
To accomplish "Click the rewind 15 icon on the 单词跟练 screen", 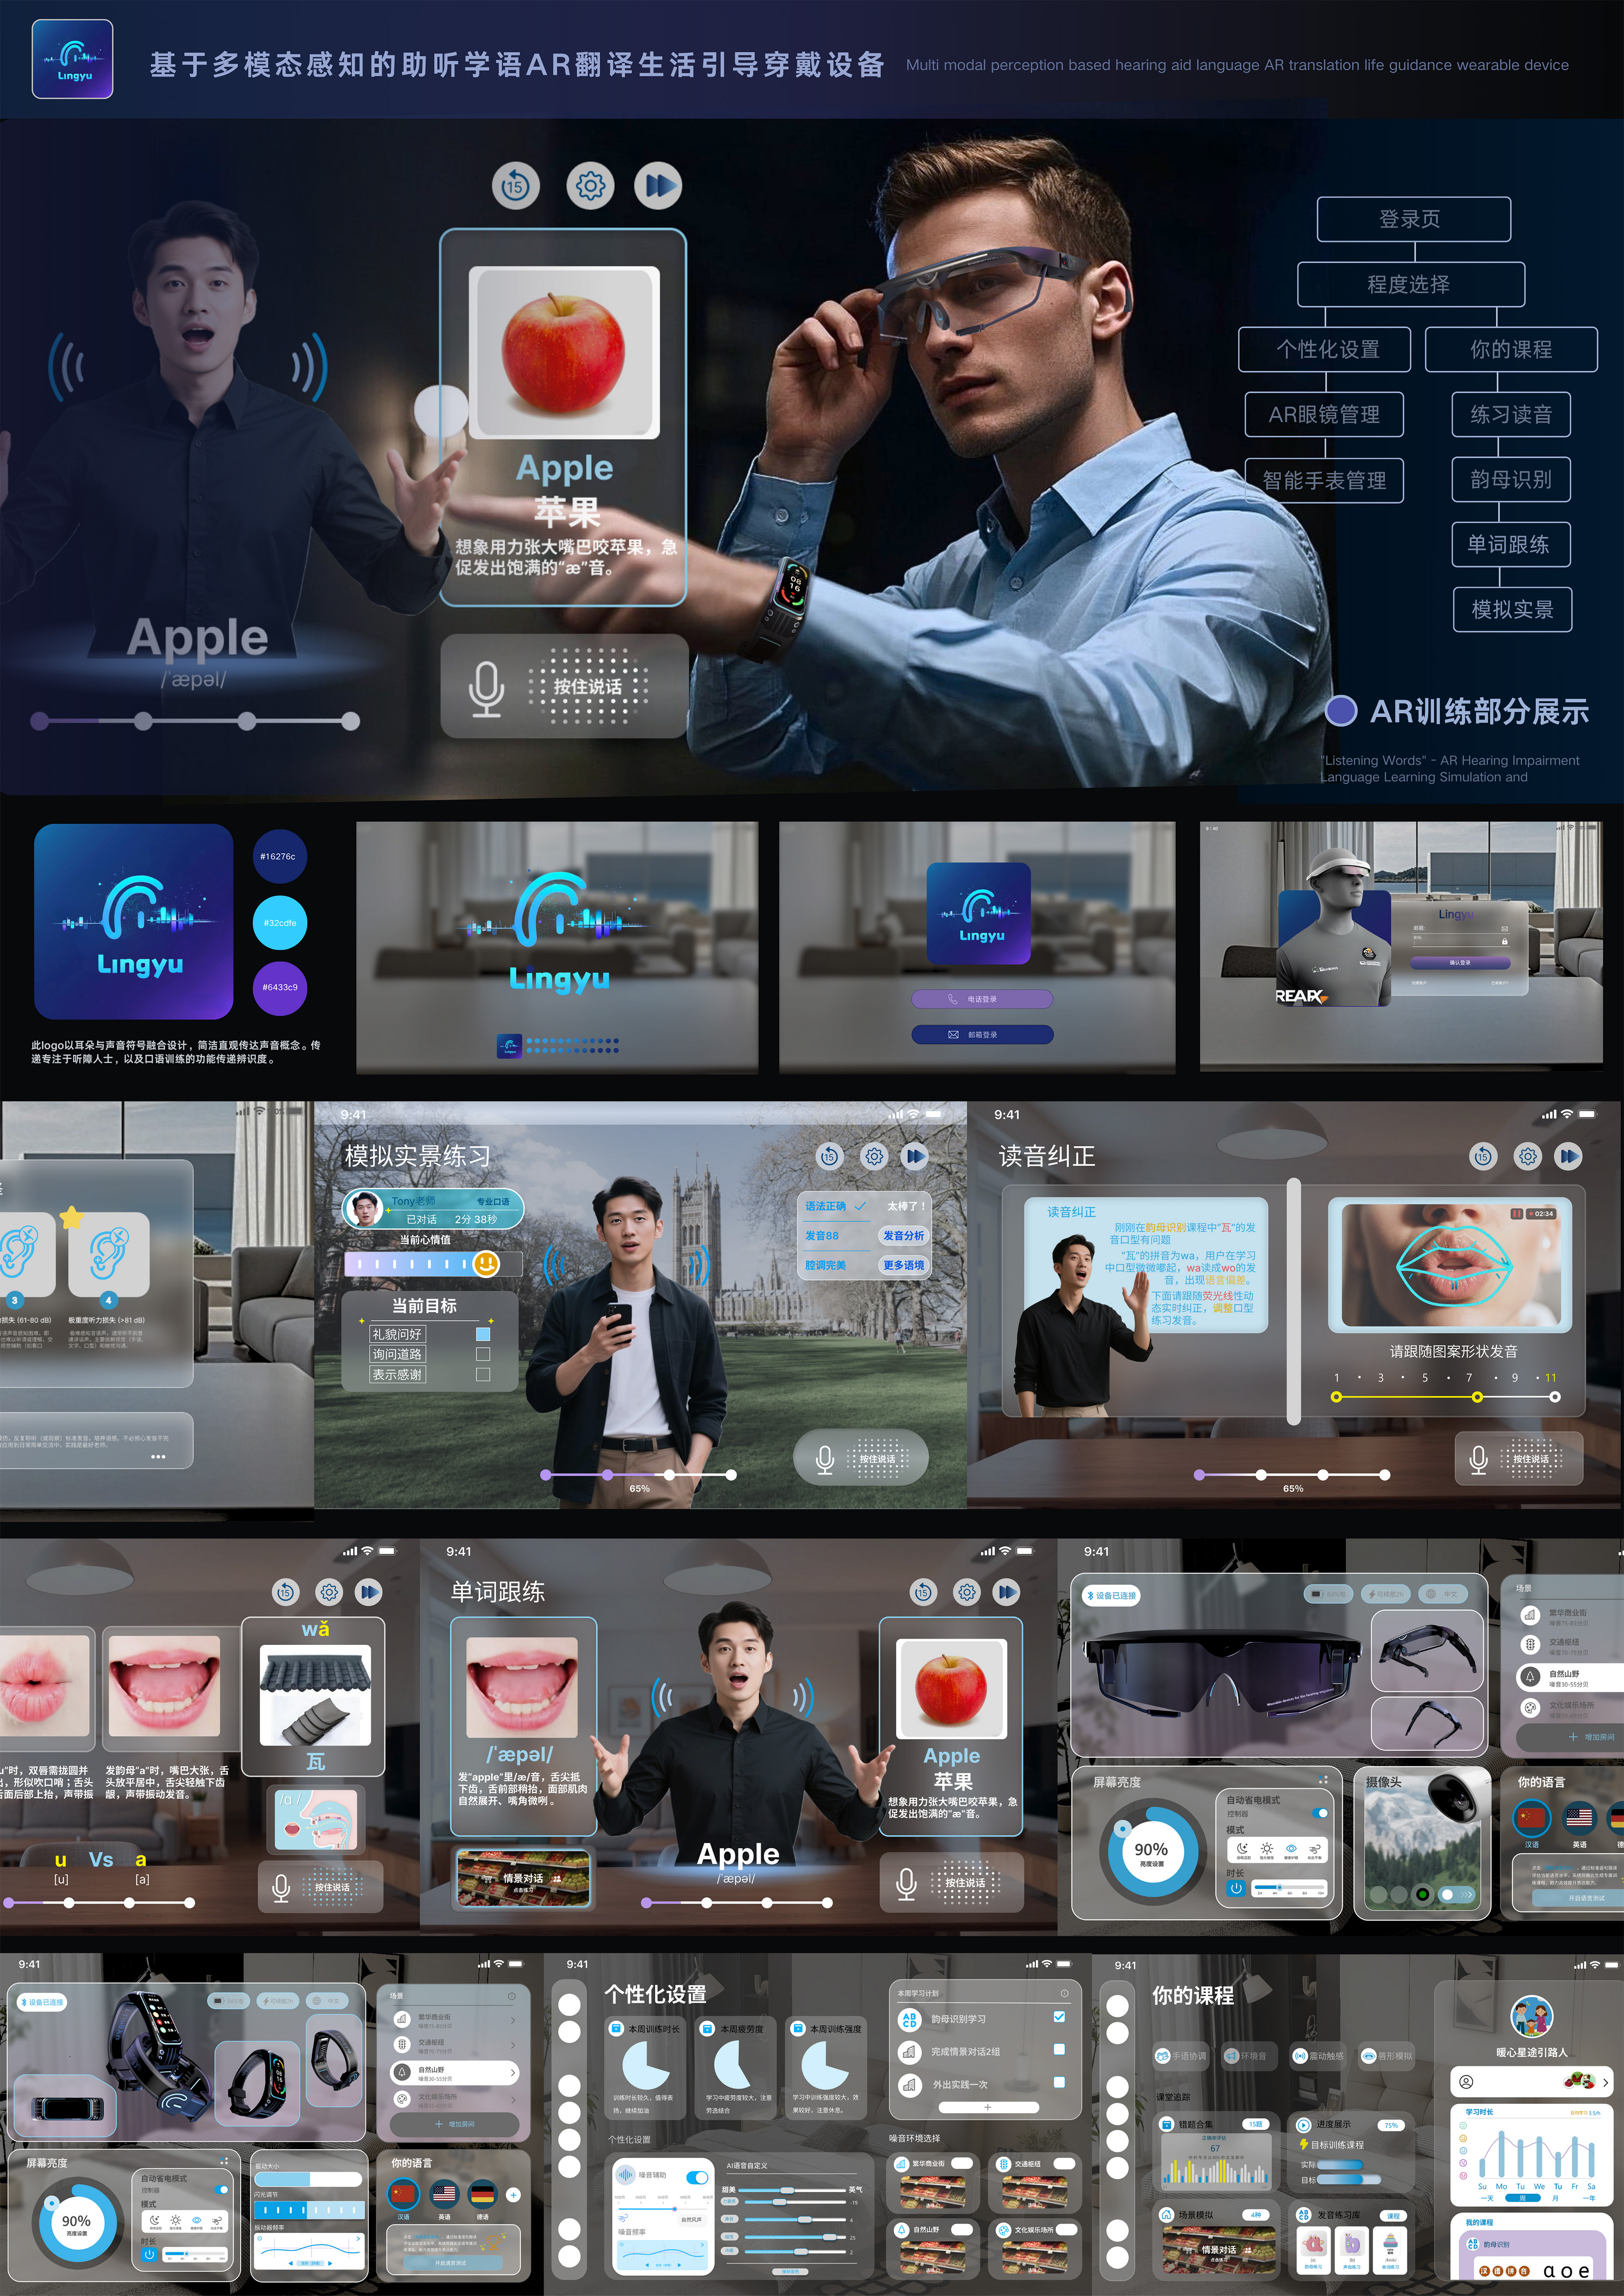I will [923, 1592].
